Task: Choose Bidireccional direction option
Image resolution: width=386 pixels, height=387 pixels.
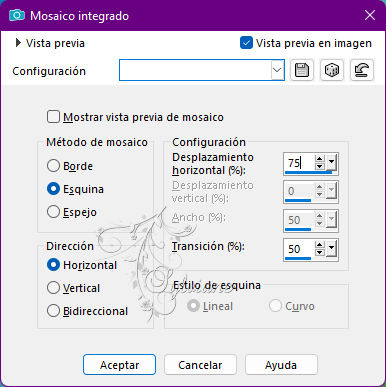Action: click(x=53, y=311)
